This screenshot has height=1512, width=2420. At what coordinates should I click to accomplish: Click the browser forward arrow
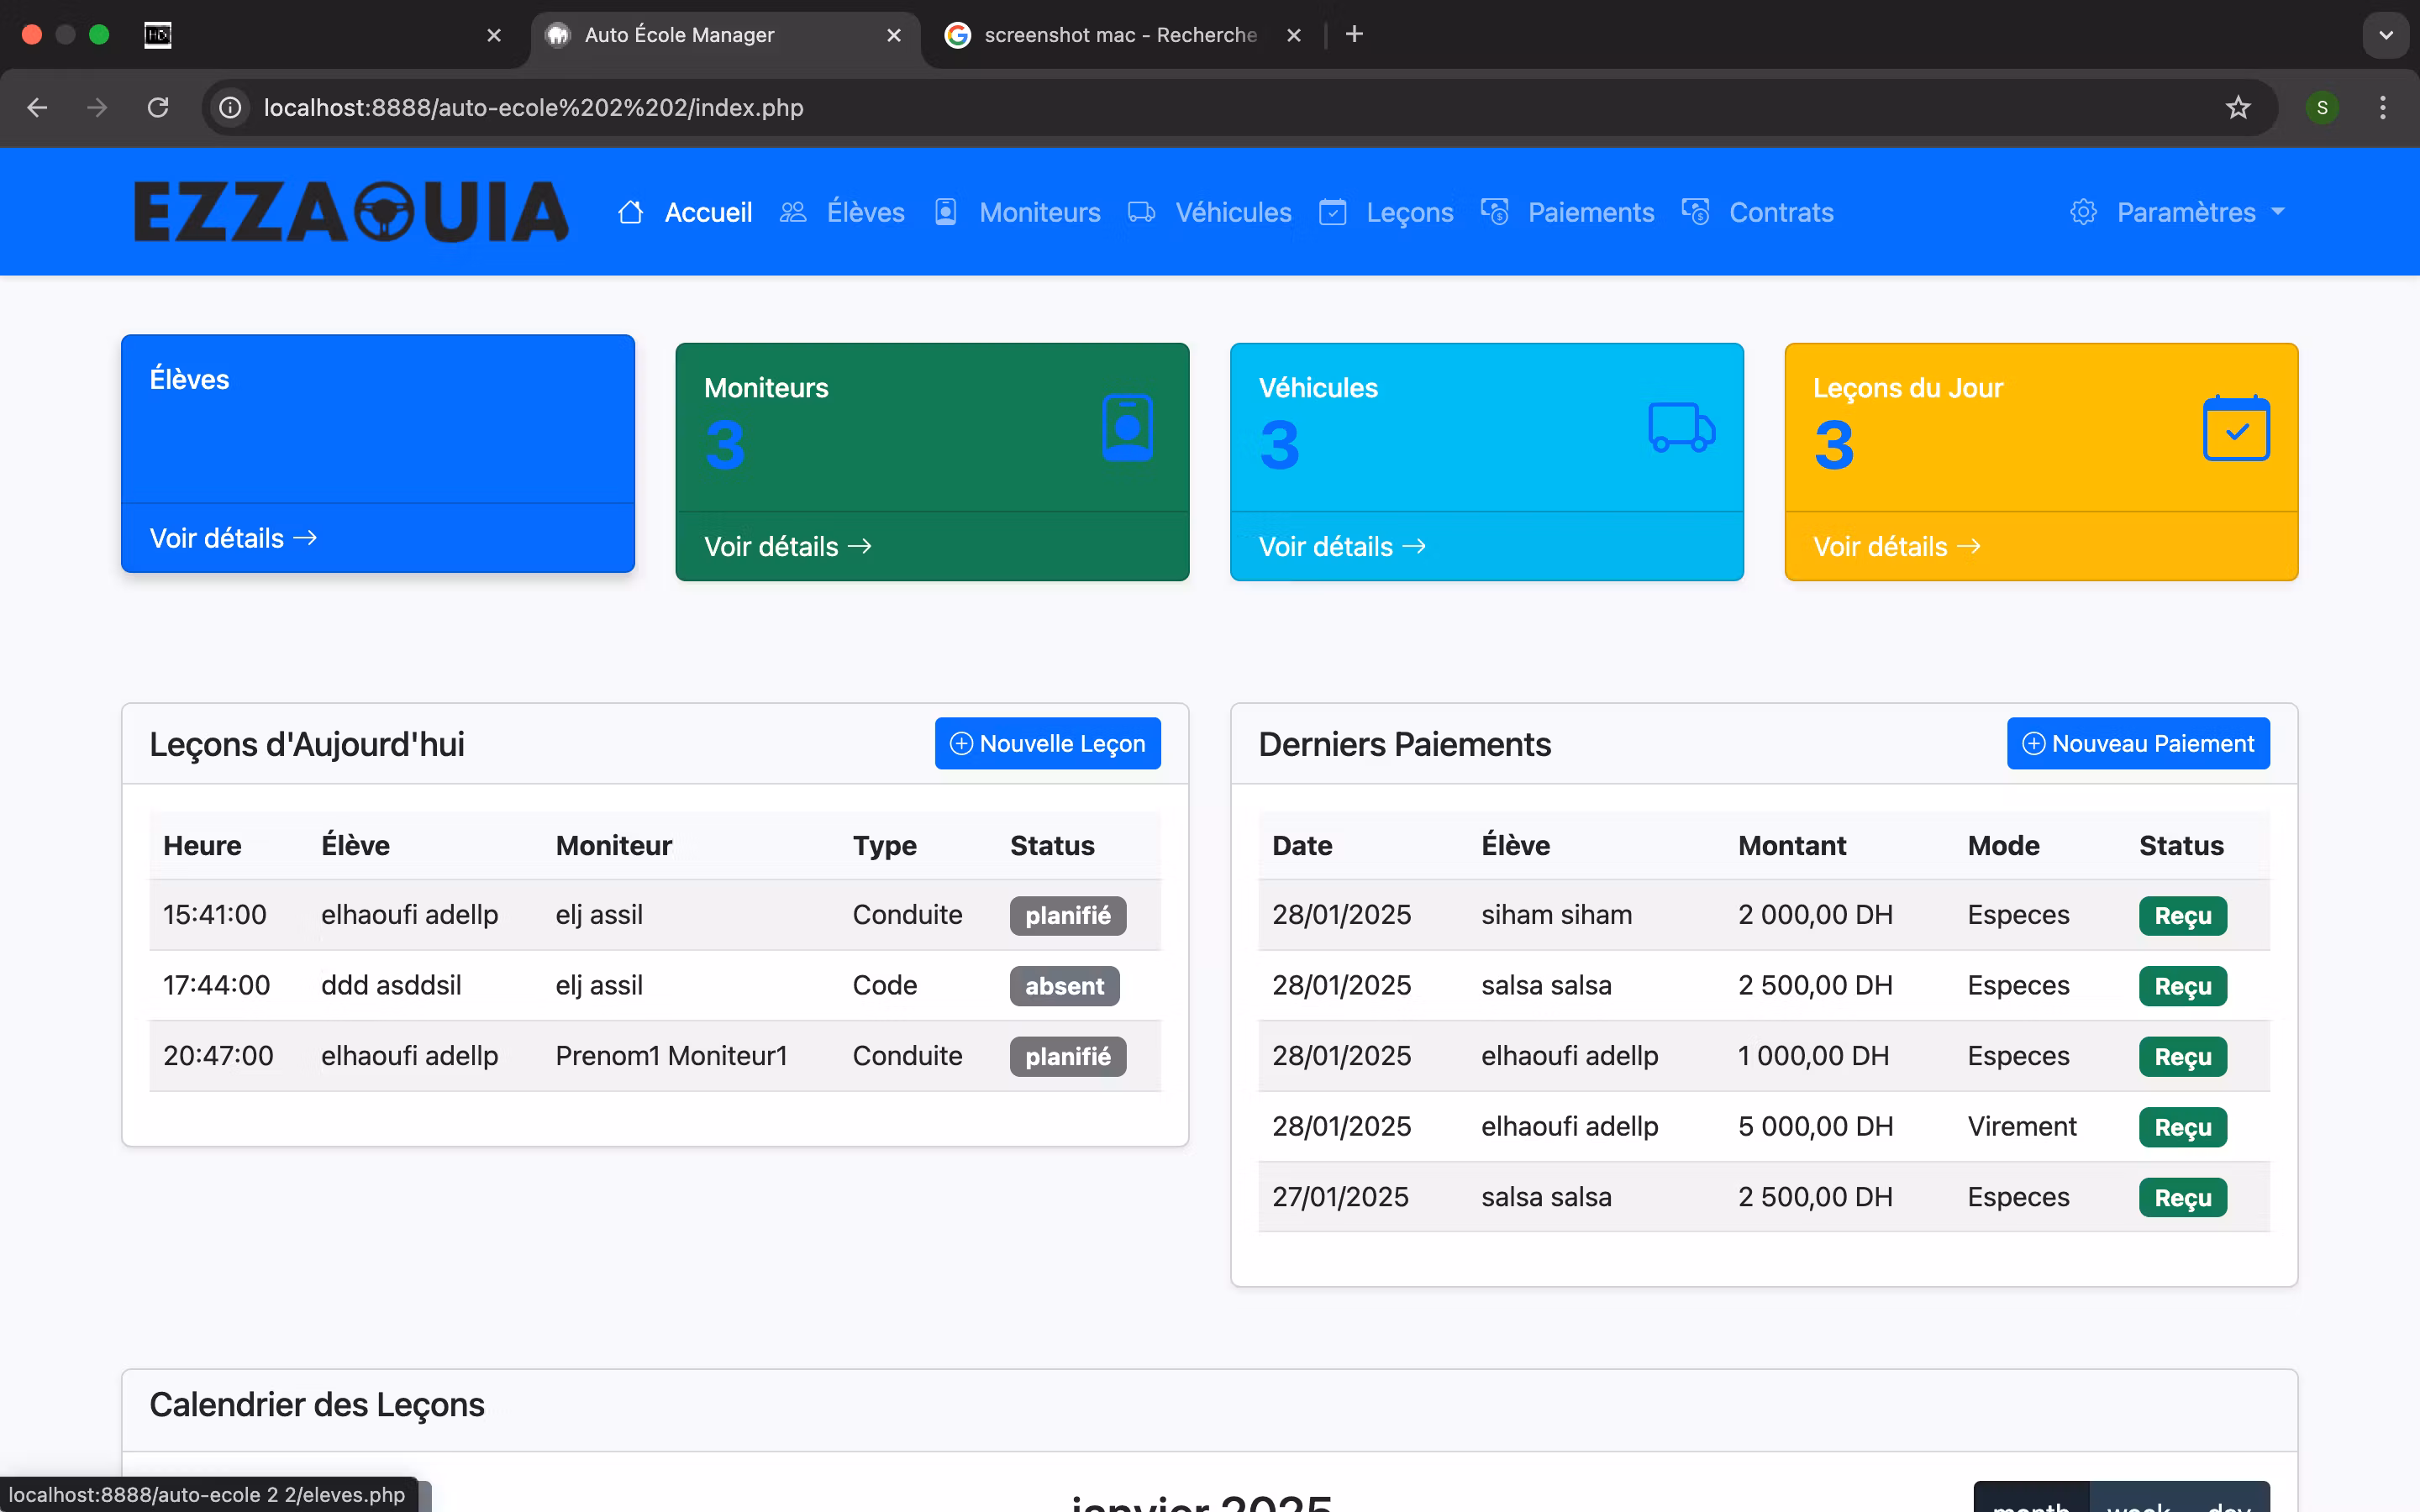[97, 107]
